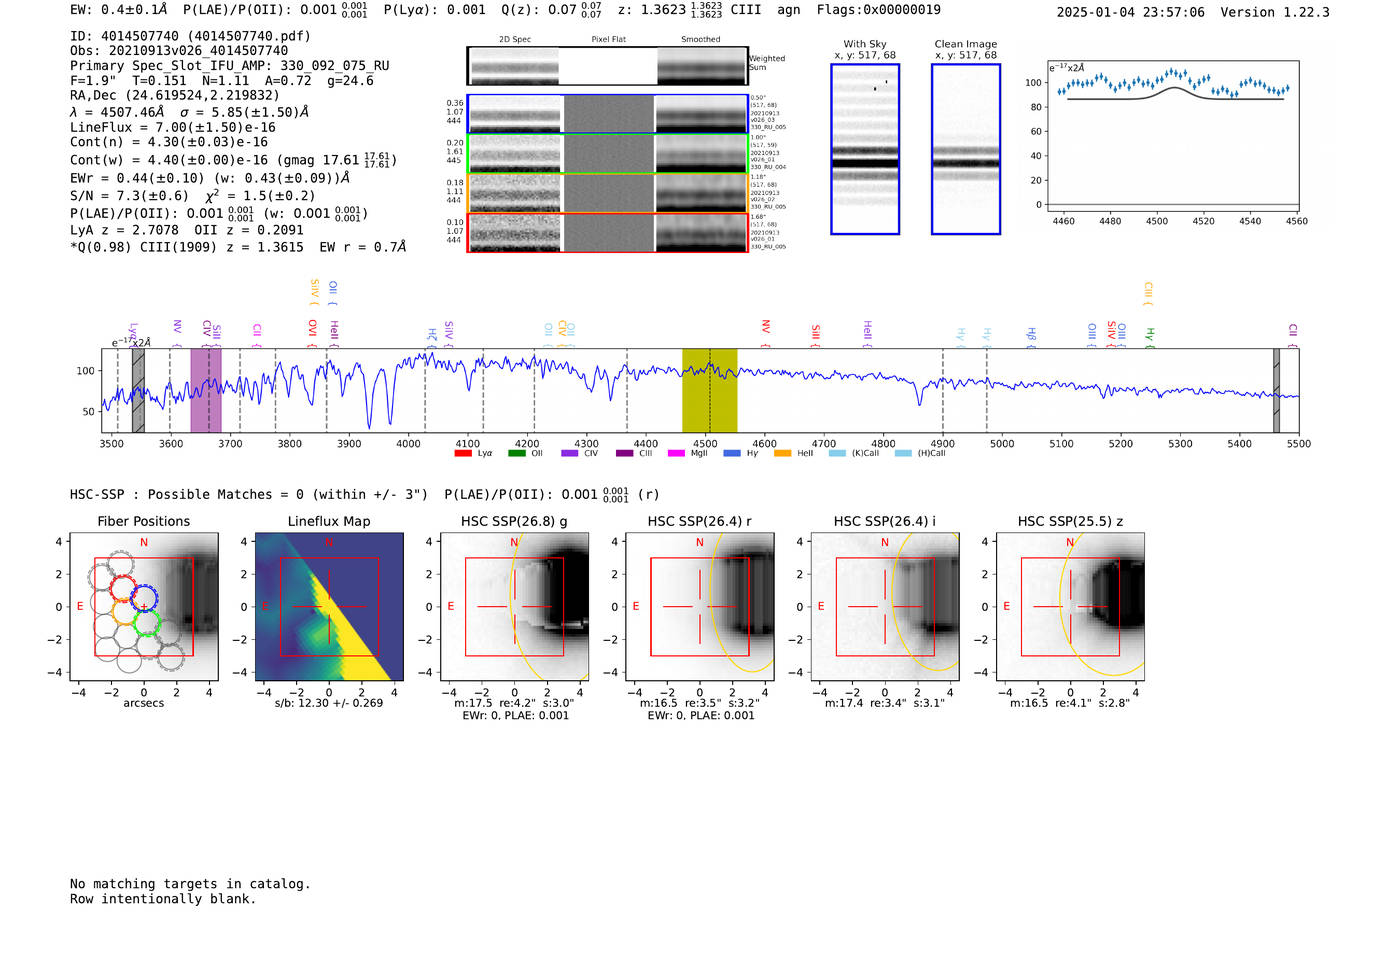The width and height of the screenshot is (1400, 953).
Task: Open the red-bordered fiber spectrum row
Action: pyautogui.click(x=607, y=232)
